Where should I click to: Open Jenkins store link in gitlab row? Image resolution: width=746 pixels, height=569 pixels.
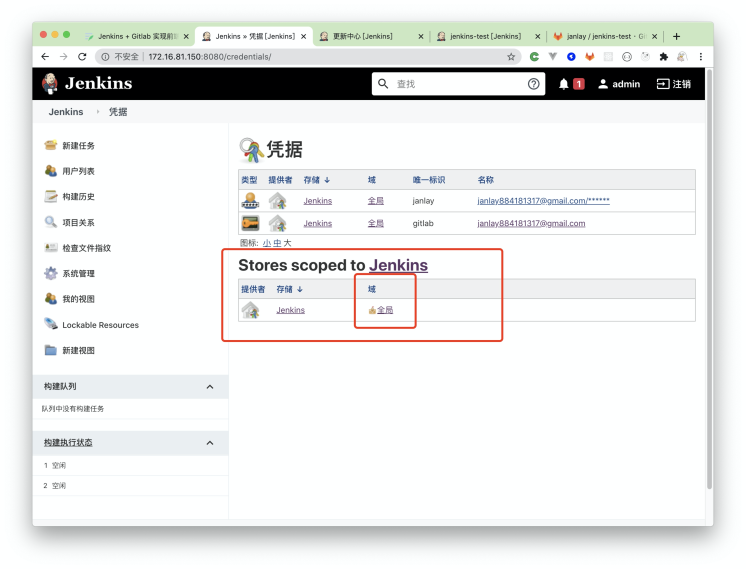(x=318, y=223)
